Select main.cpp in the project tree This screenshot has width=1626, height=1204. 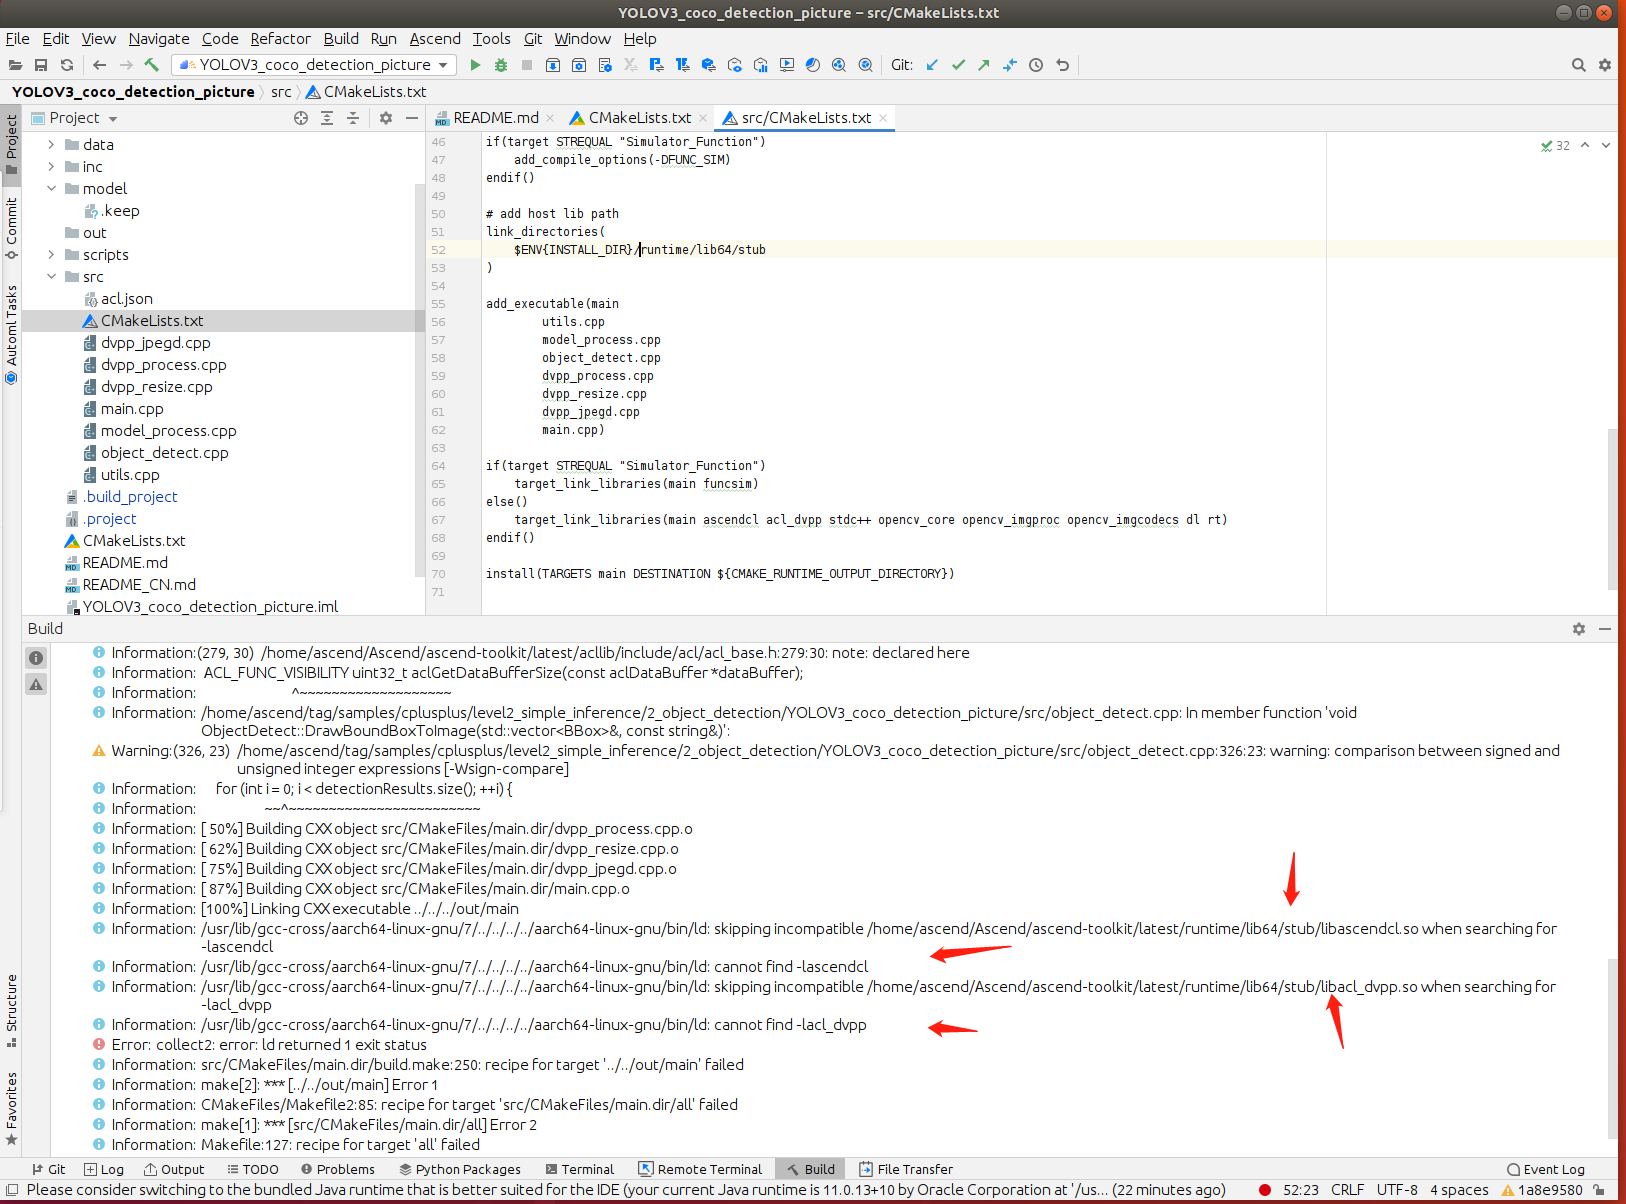click(132, 409)
